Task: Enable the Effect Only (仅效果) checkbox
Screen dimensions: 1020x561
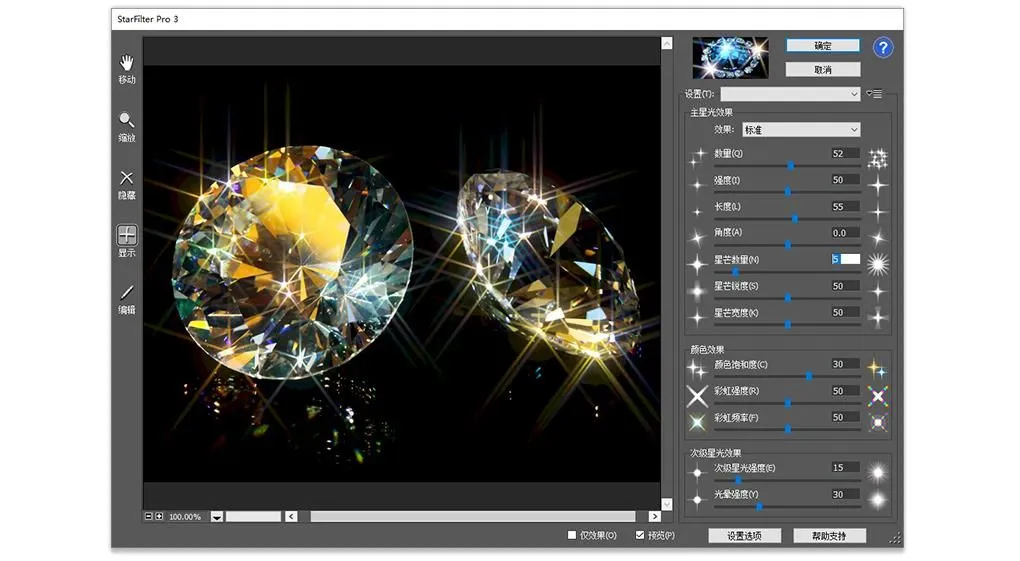Action: [x=572, y=535]
